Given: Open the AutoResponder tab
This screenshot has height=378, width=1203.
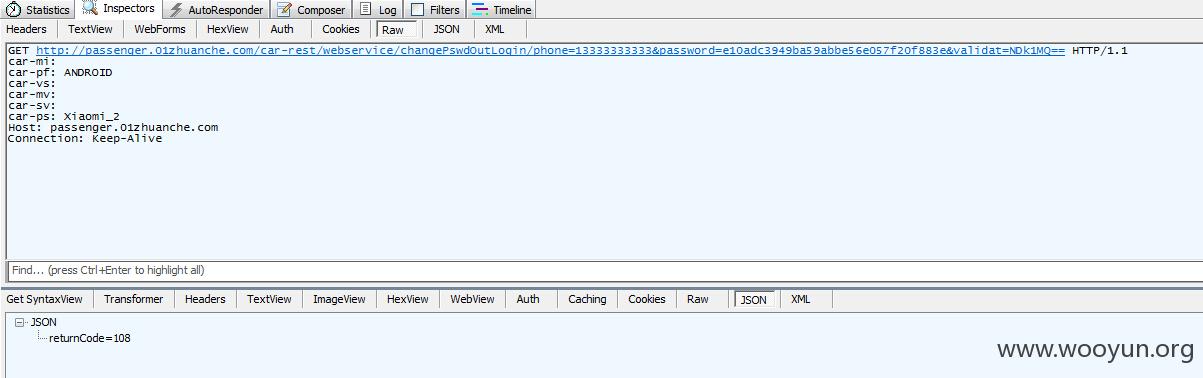Looking at the screenshot, I should (x=215, y=10).
